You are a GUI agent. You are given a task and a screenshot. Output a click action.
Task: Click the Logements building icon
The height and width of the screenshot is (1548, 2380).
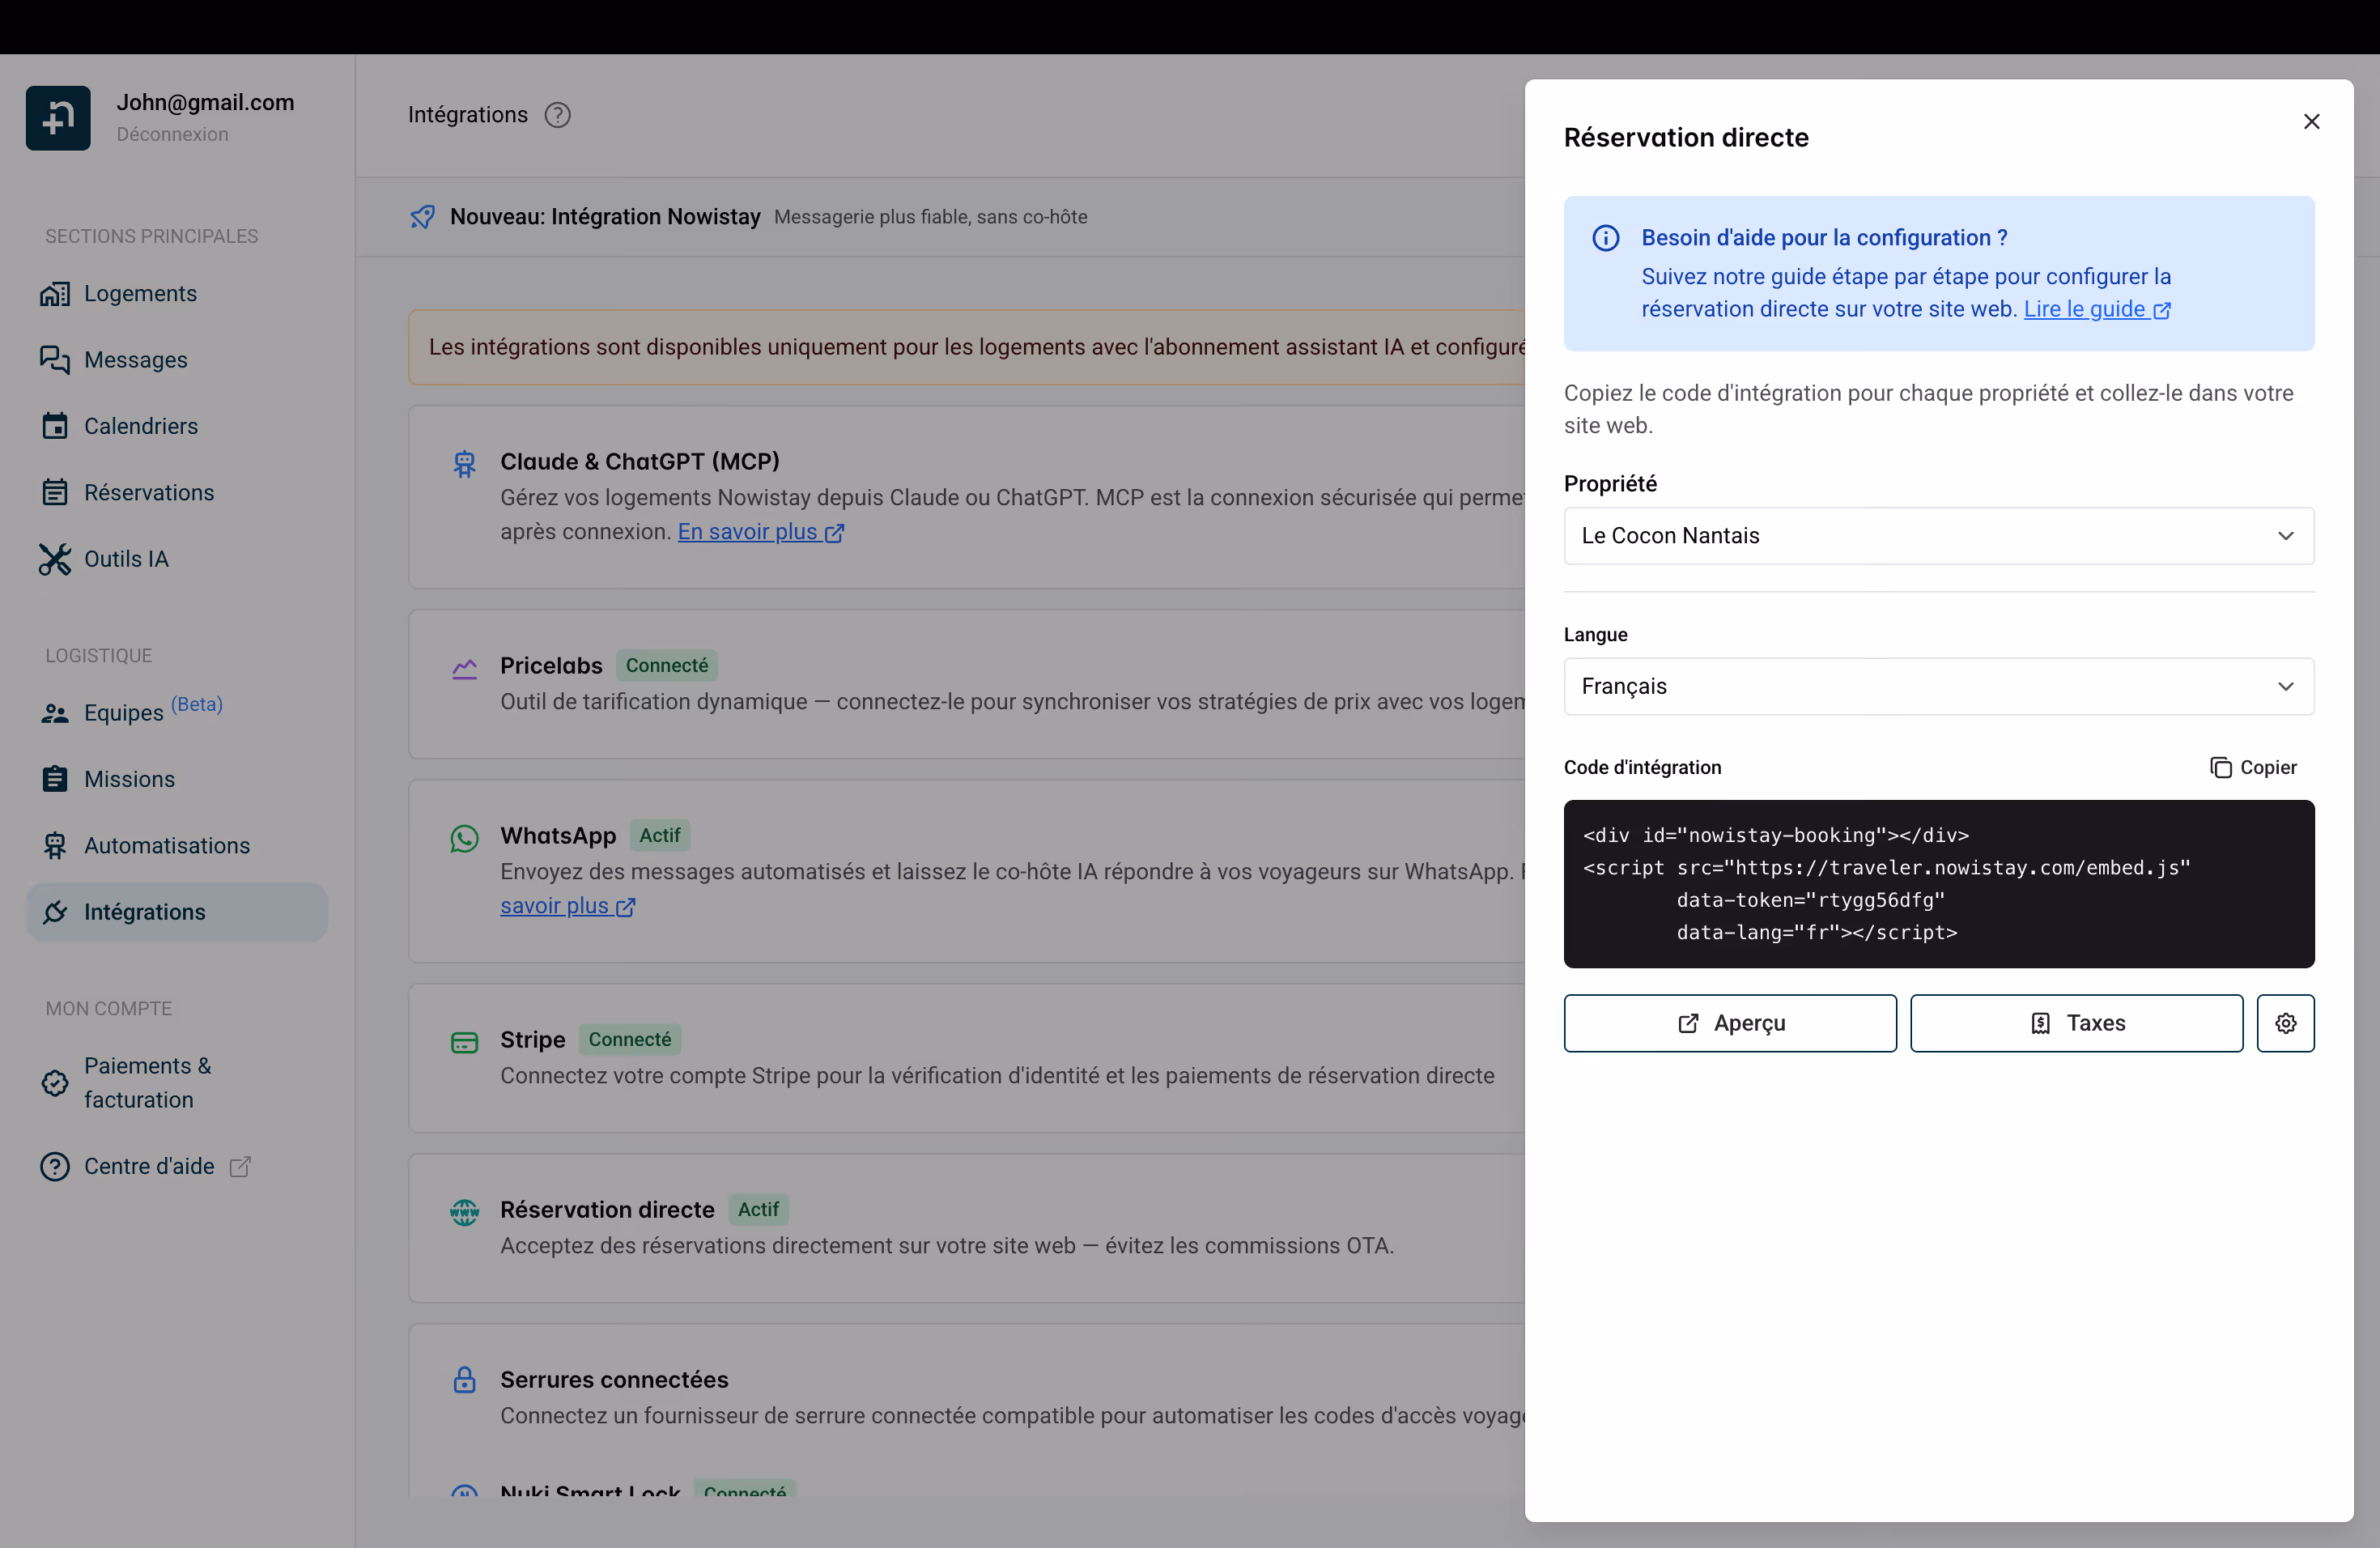(x=55, y=294)
